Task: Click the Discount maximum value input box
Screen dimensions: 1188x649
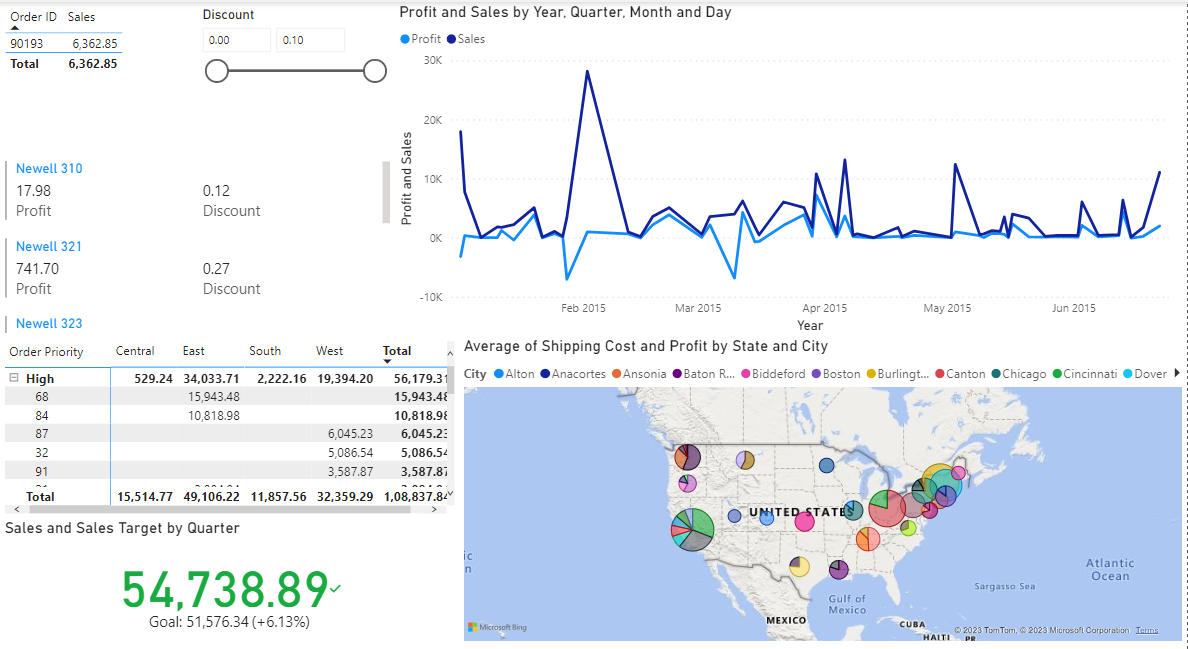Action: (x=310, y=40)
